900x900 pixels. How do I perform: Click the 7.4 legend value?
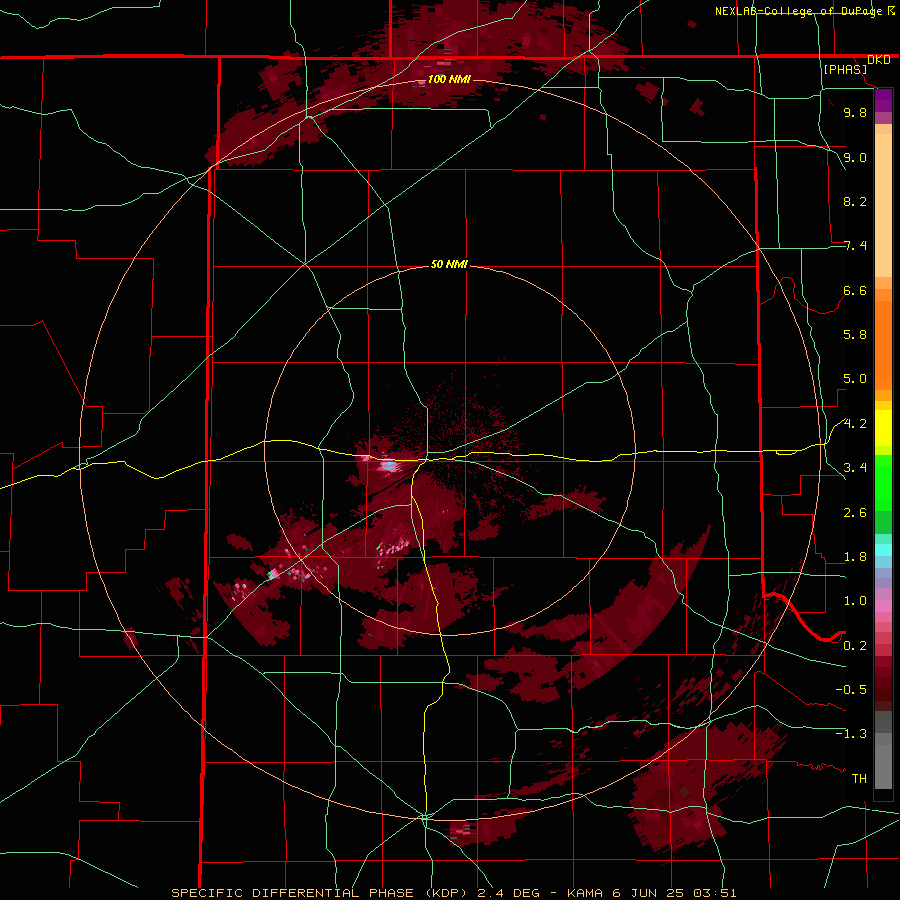click(x=855, y=246)
